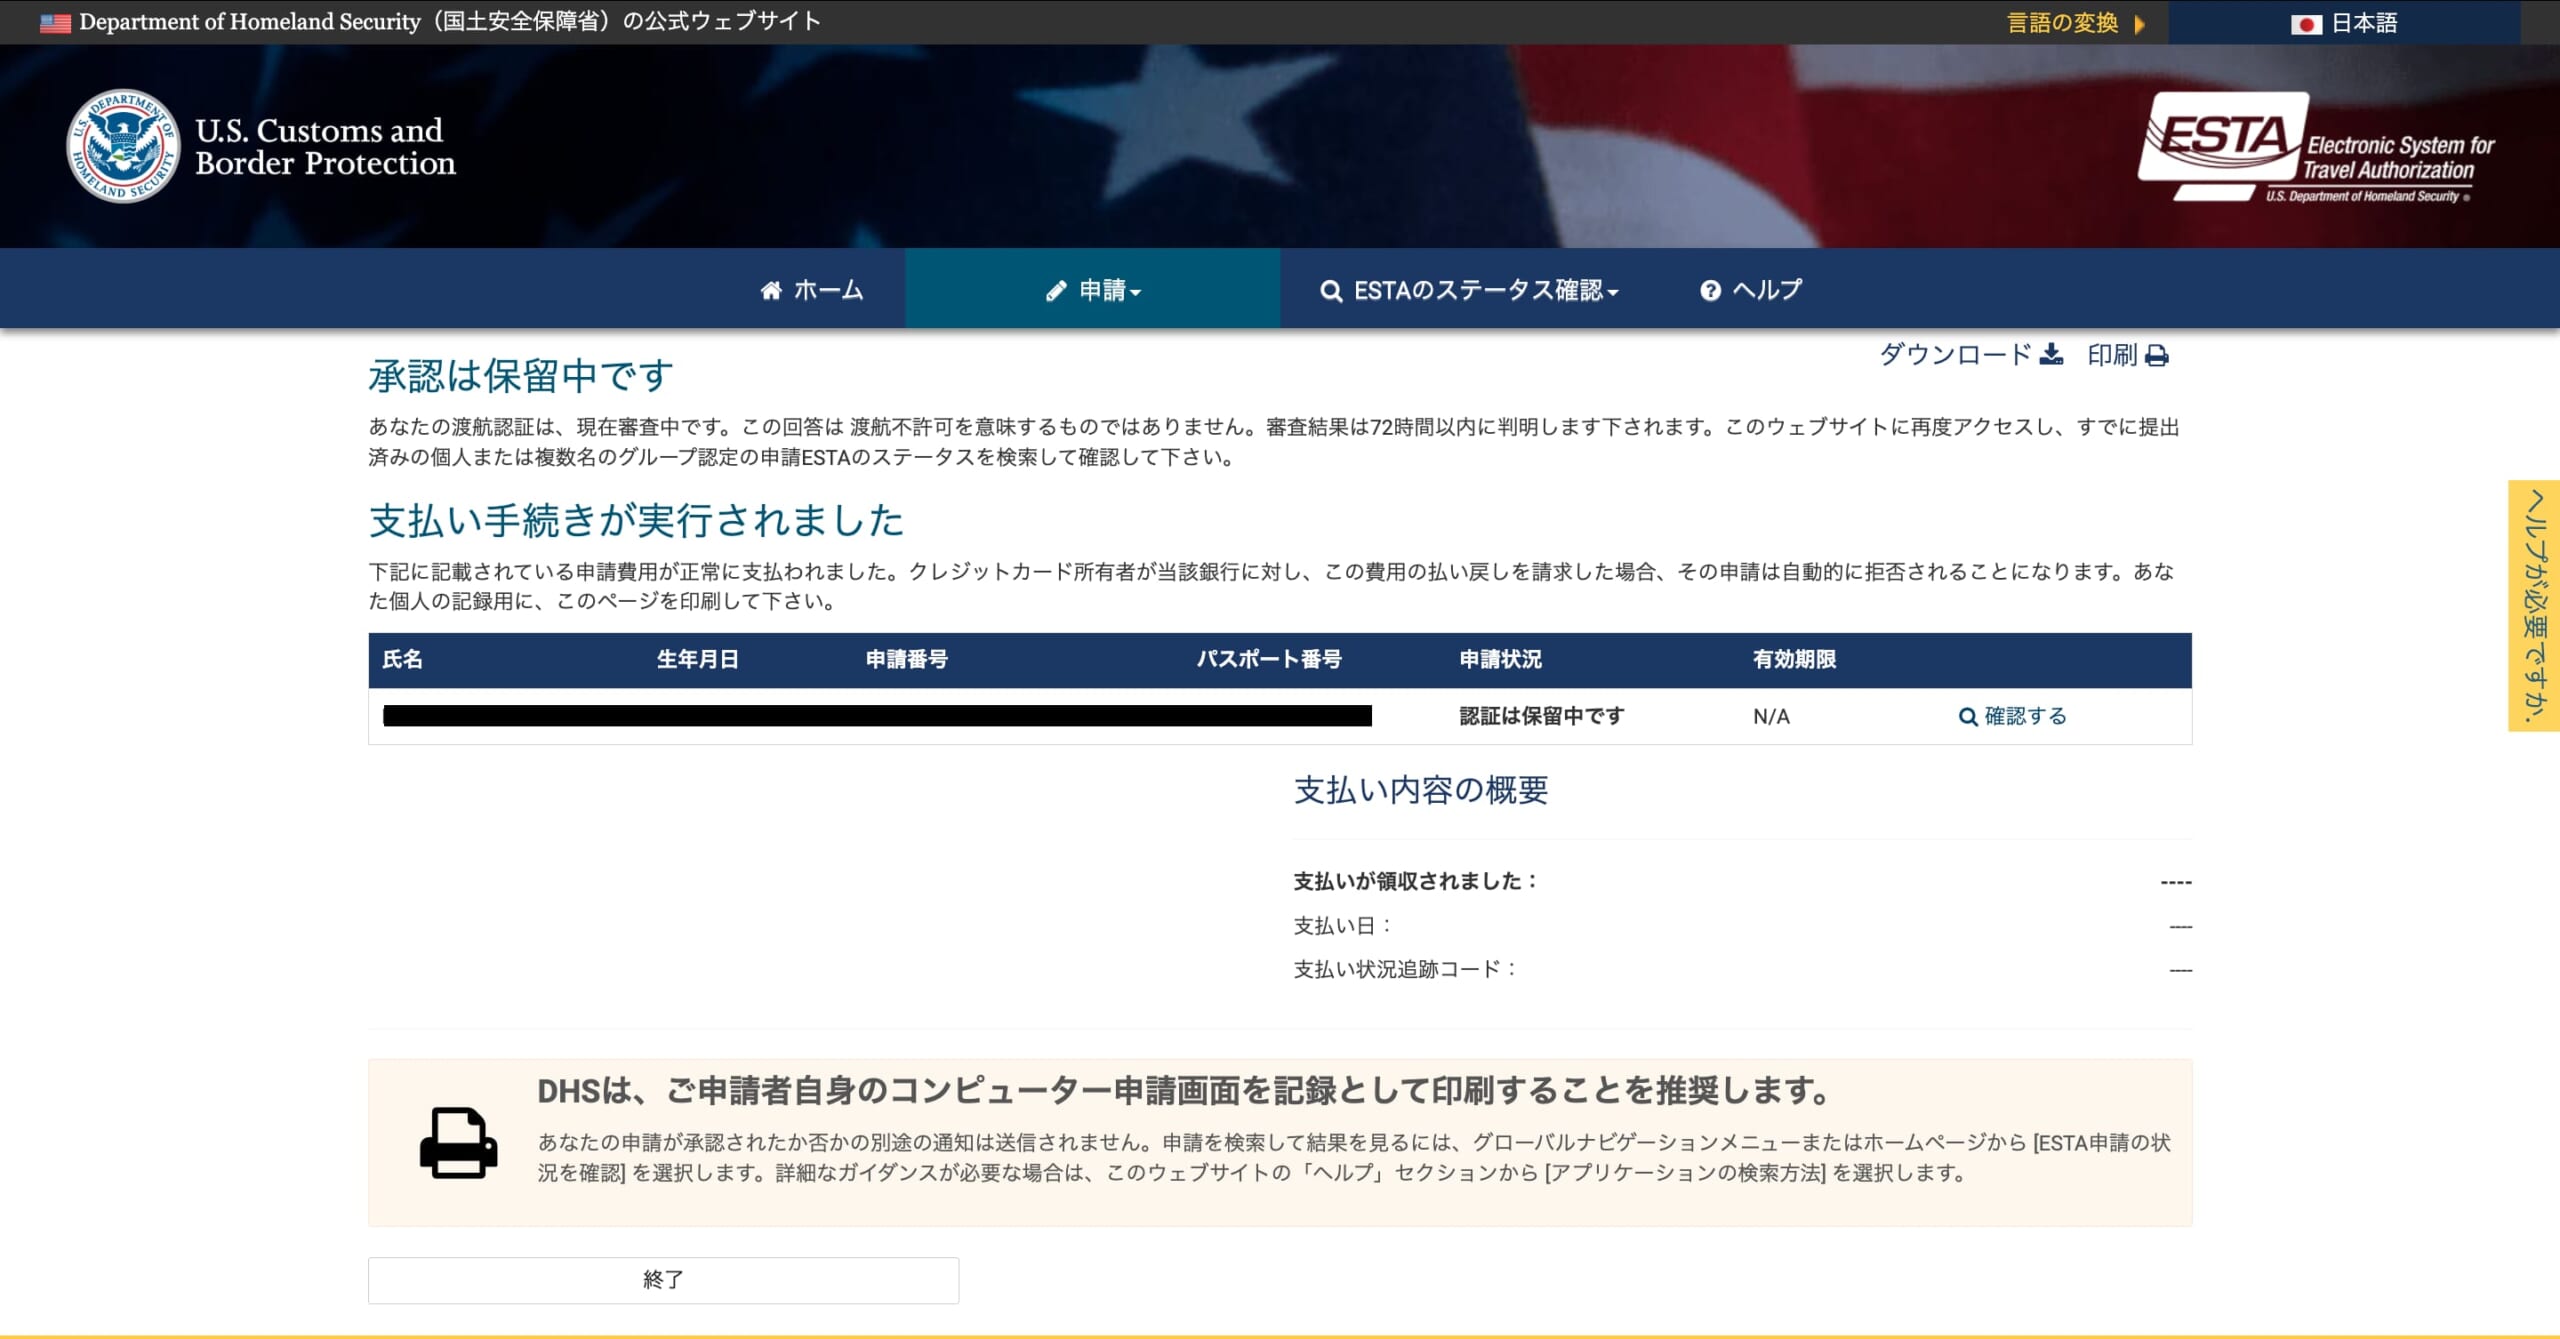Click the Japanese flag icon at top right
This screenshot has height=1339, width=2560.
2305,22
